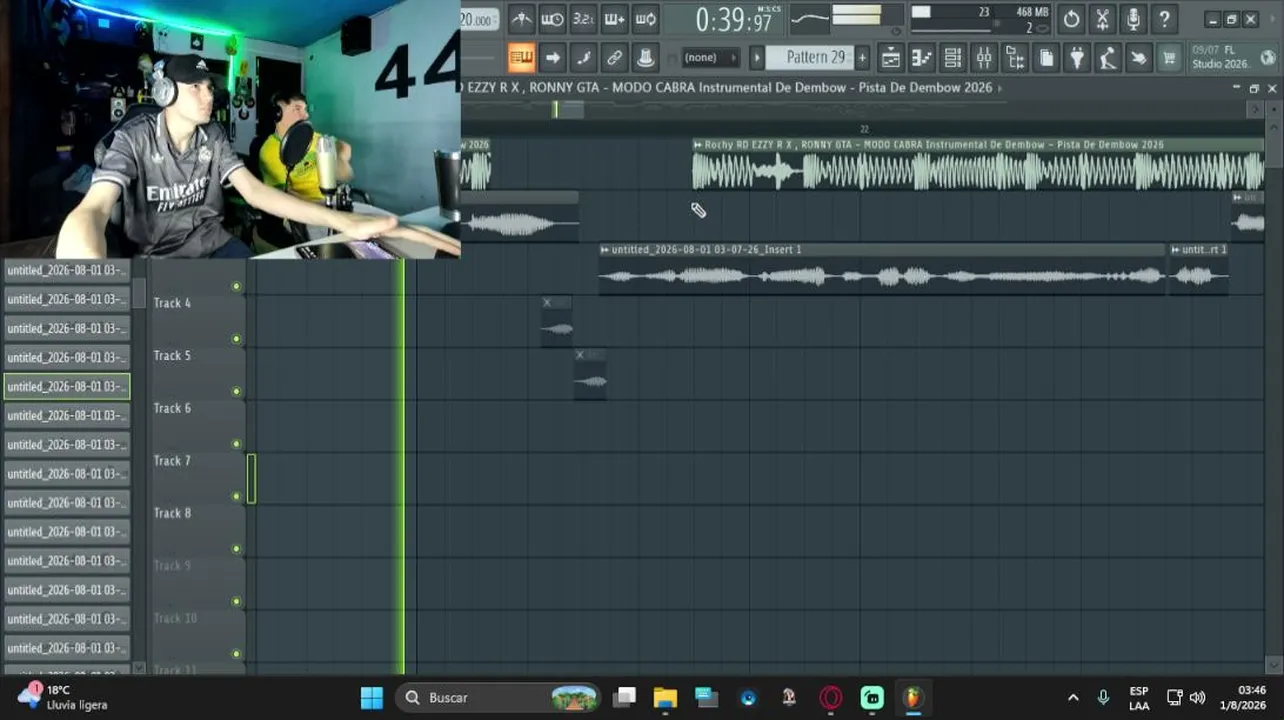Add a new pattern with the plus button
Viewport: 1284px width, 720px height.
pyautogui.click(x=862, y=58)
